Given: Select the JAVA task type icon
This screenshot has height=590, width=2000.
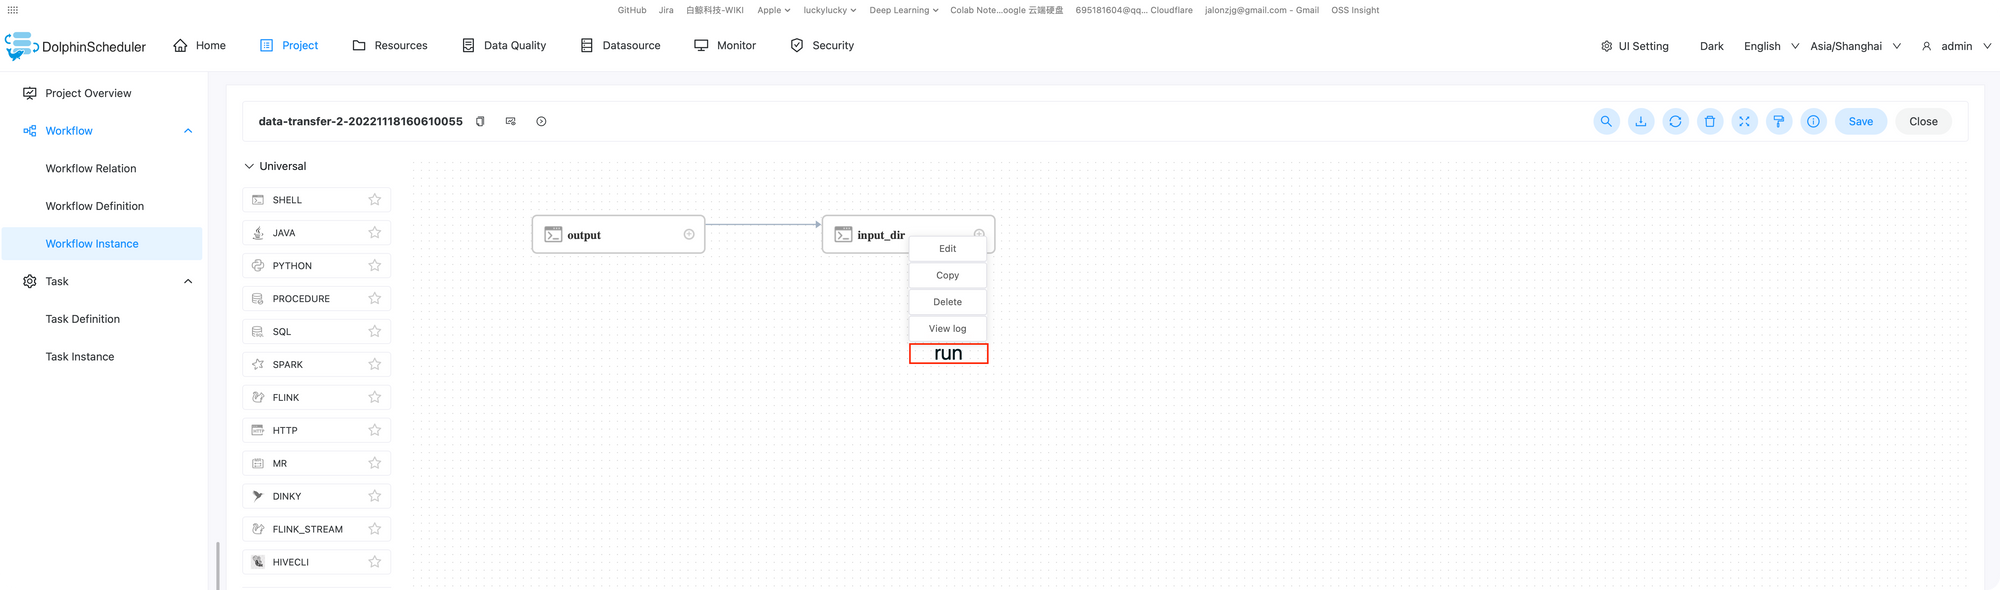Looking at the screenshot, I should 258,233.
